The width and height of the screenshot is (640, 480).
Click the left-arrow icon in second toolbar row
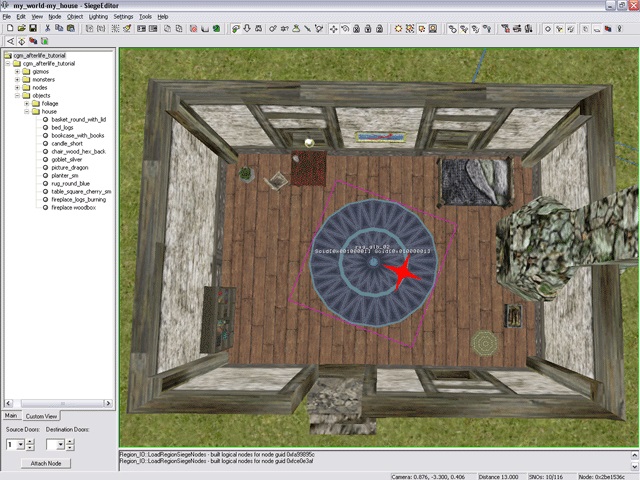(x=9, y=41)
